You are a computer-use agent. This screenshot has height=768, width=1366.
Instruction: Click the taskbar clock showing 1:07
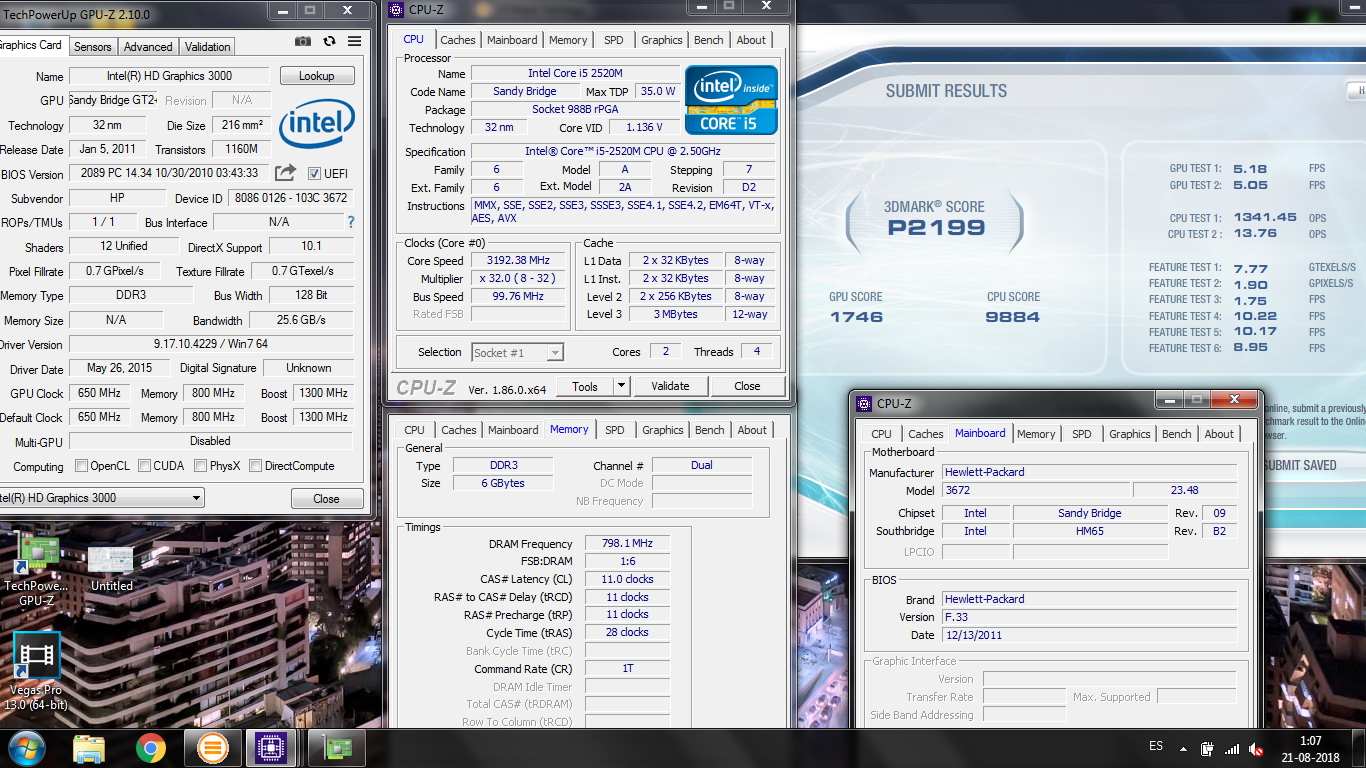pos(1310,748)
